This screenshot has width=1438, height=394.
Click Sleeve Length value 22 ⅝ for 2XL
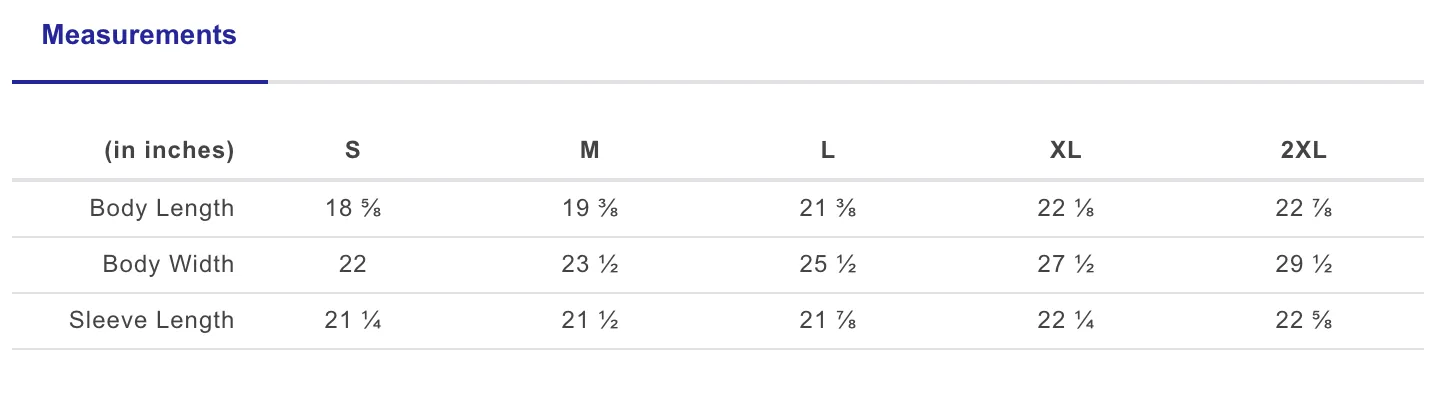1304,320
